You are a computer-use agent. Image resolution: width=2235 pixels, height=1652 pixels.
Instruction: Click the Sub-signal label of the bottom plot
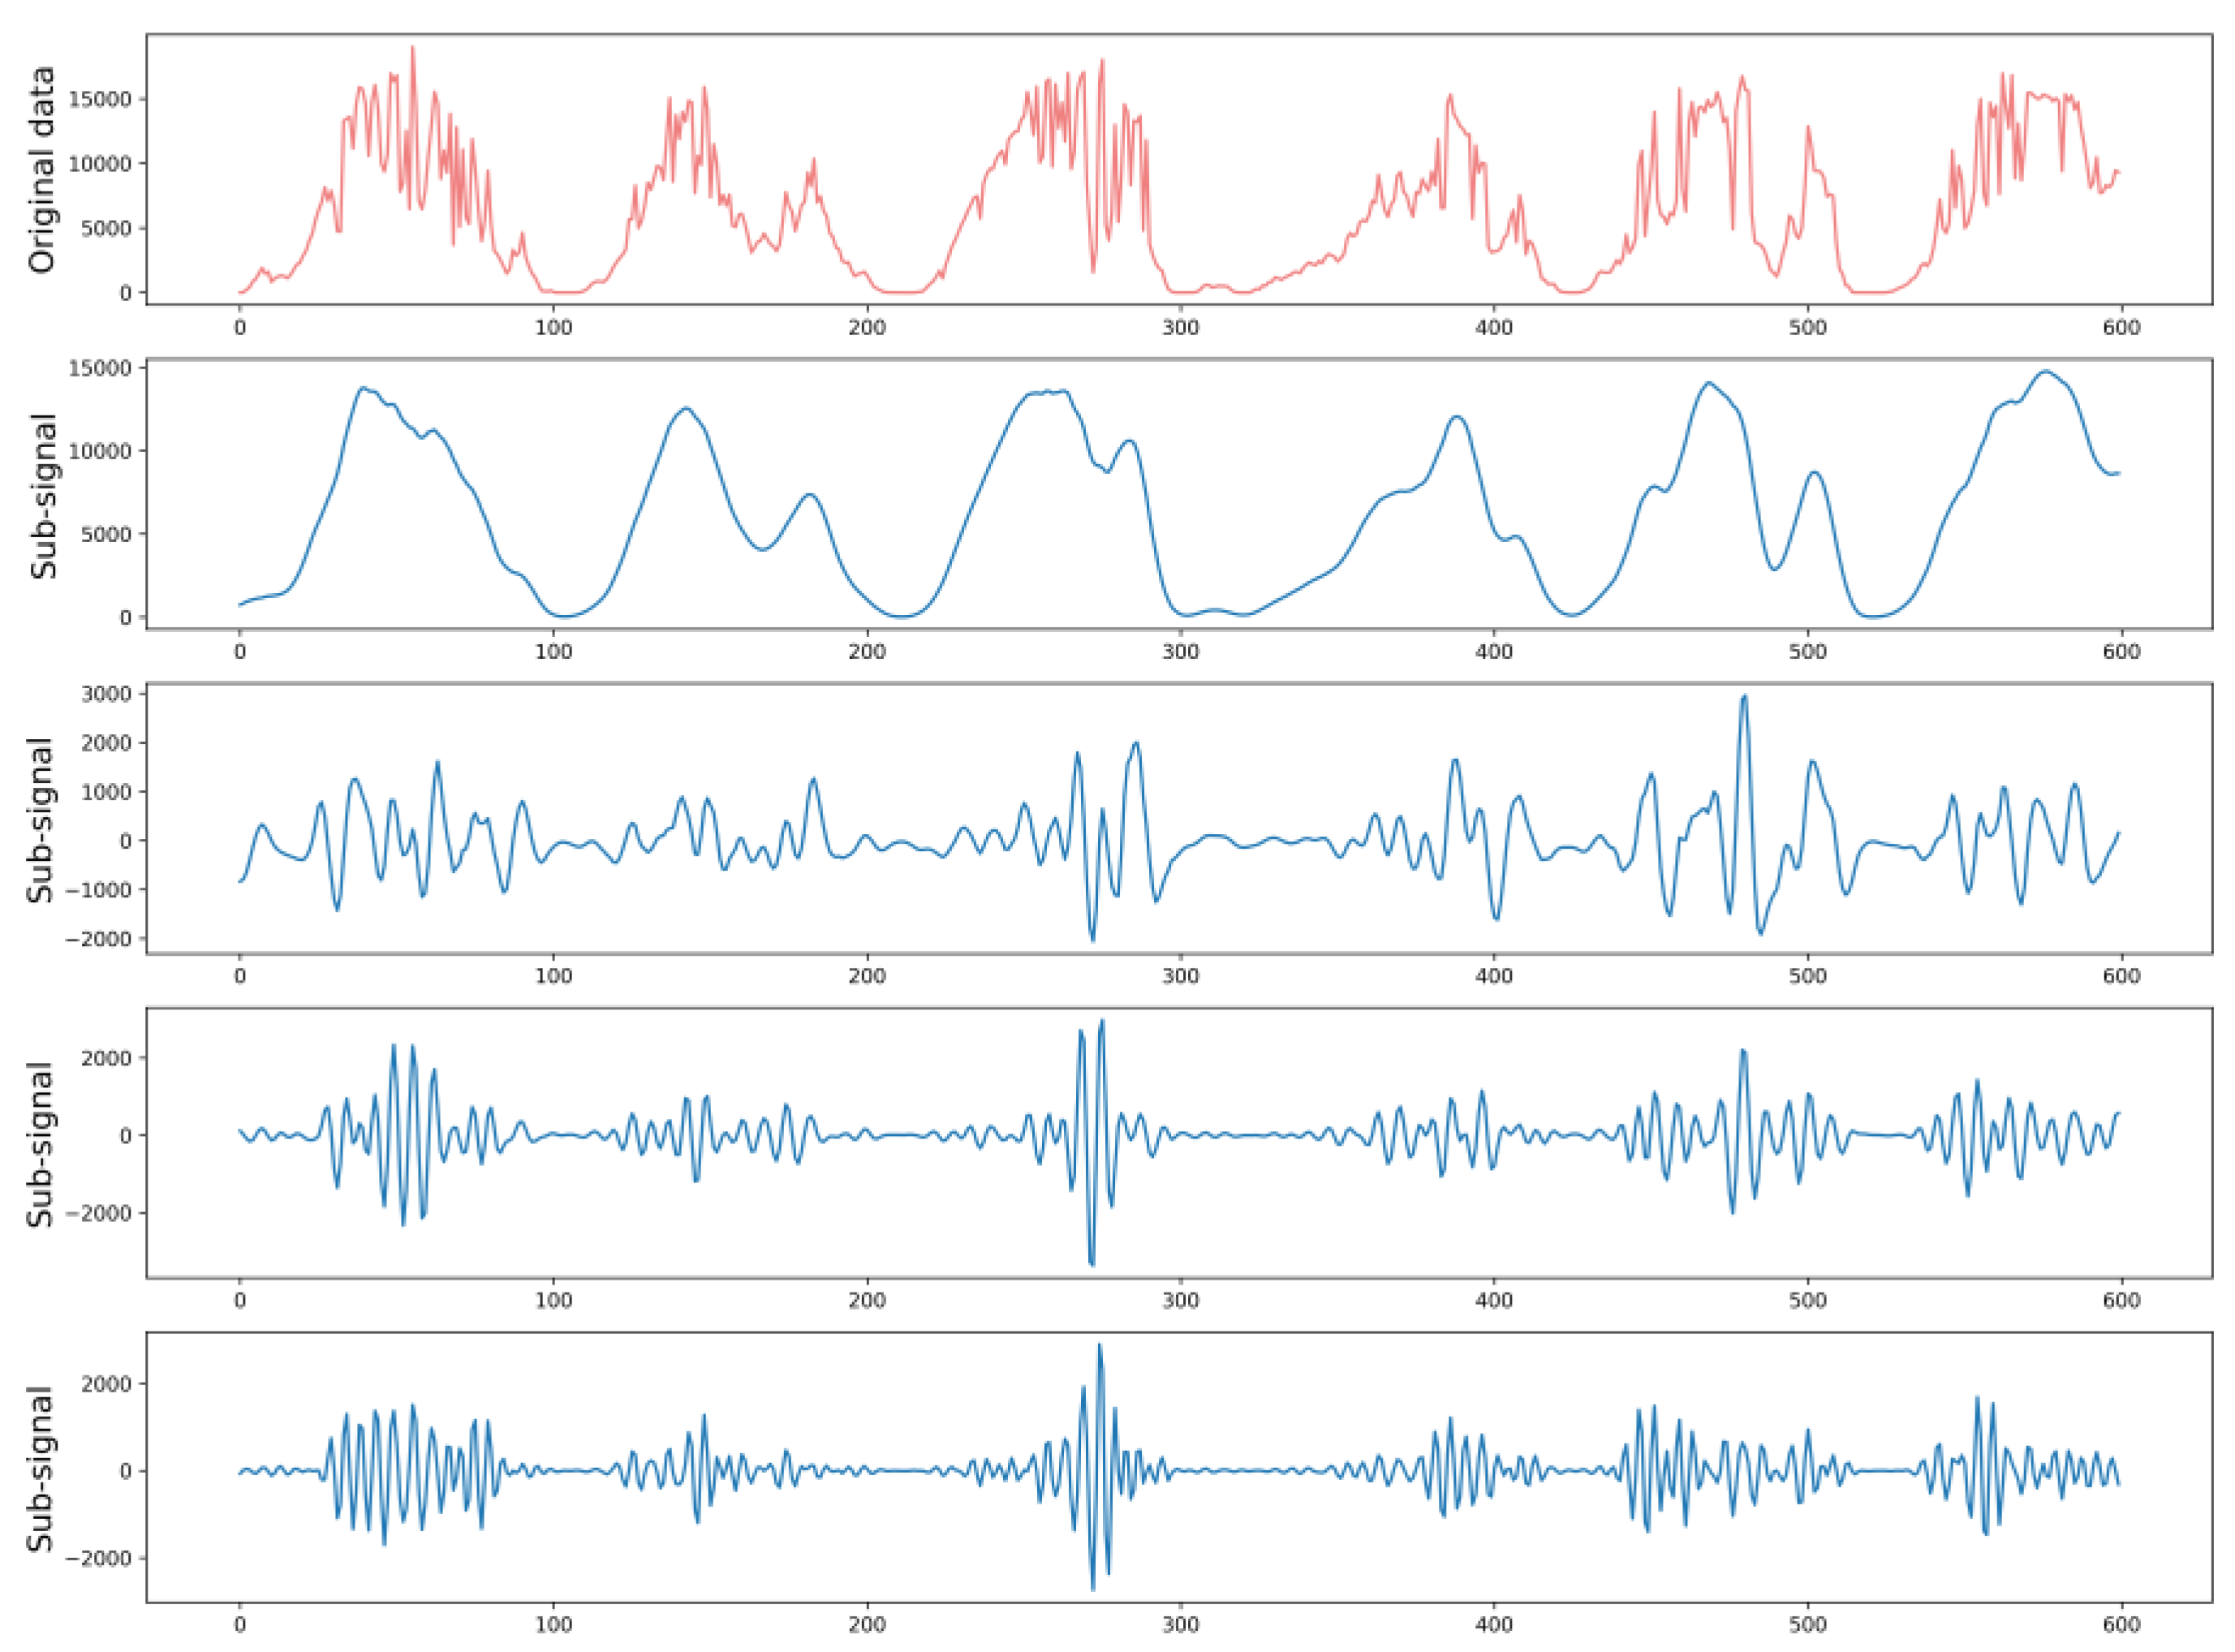[41, 1470]
